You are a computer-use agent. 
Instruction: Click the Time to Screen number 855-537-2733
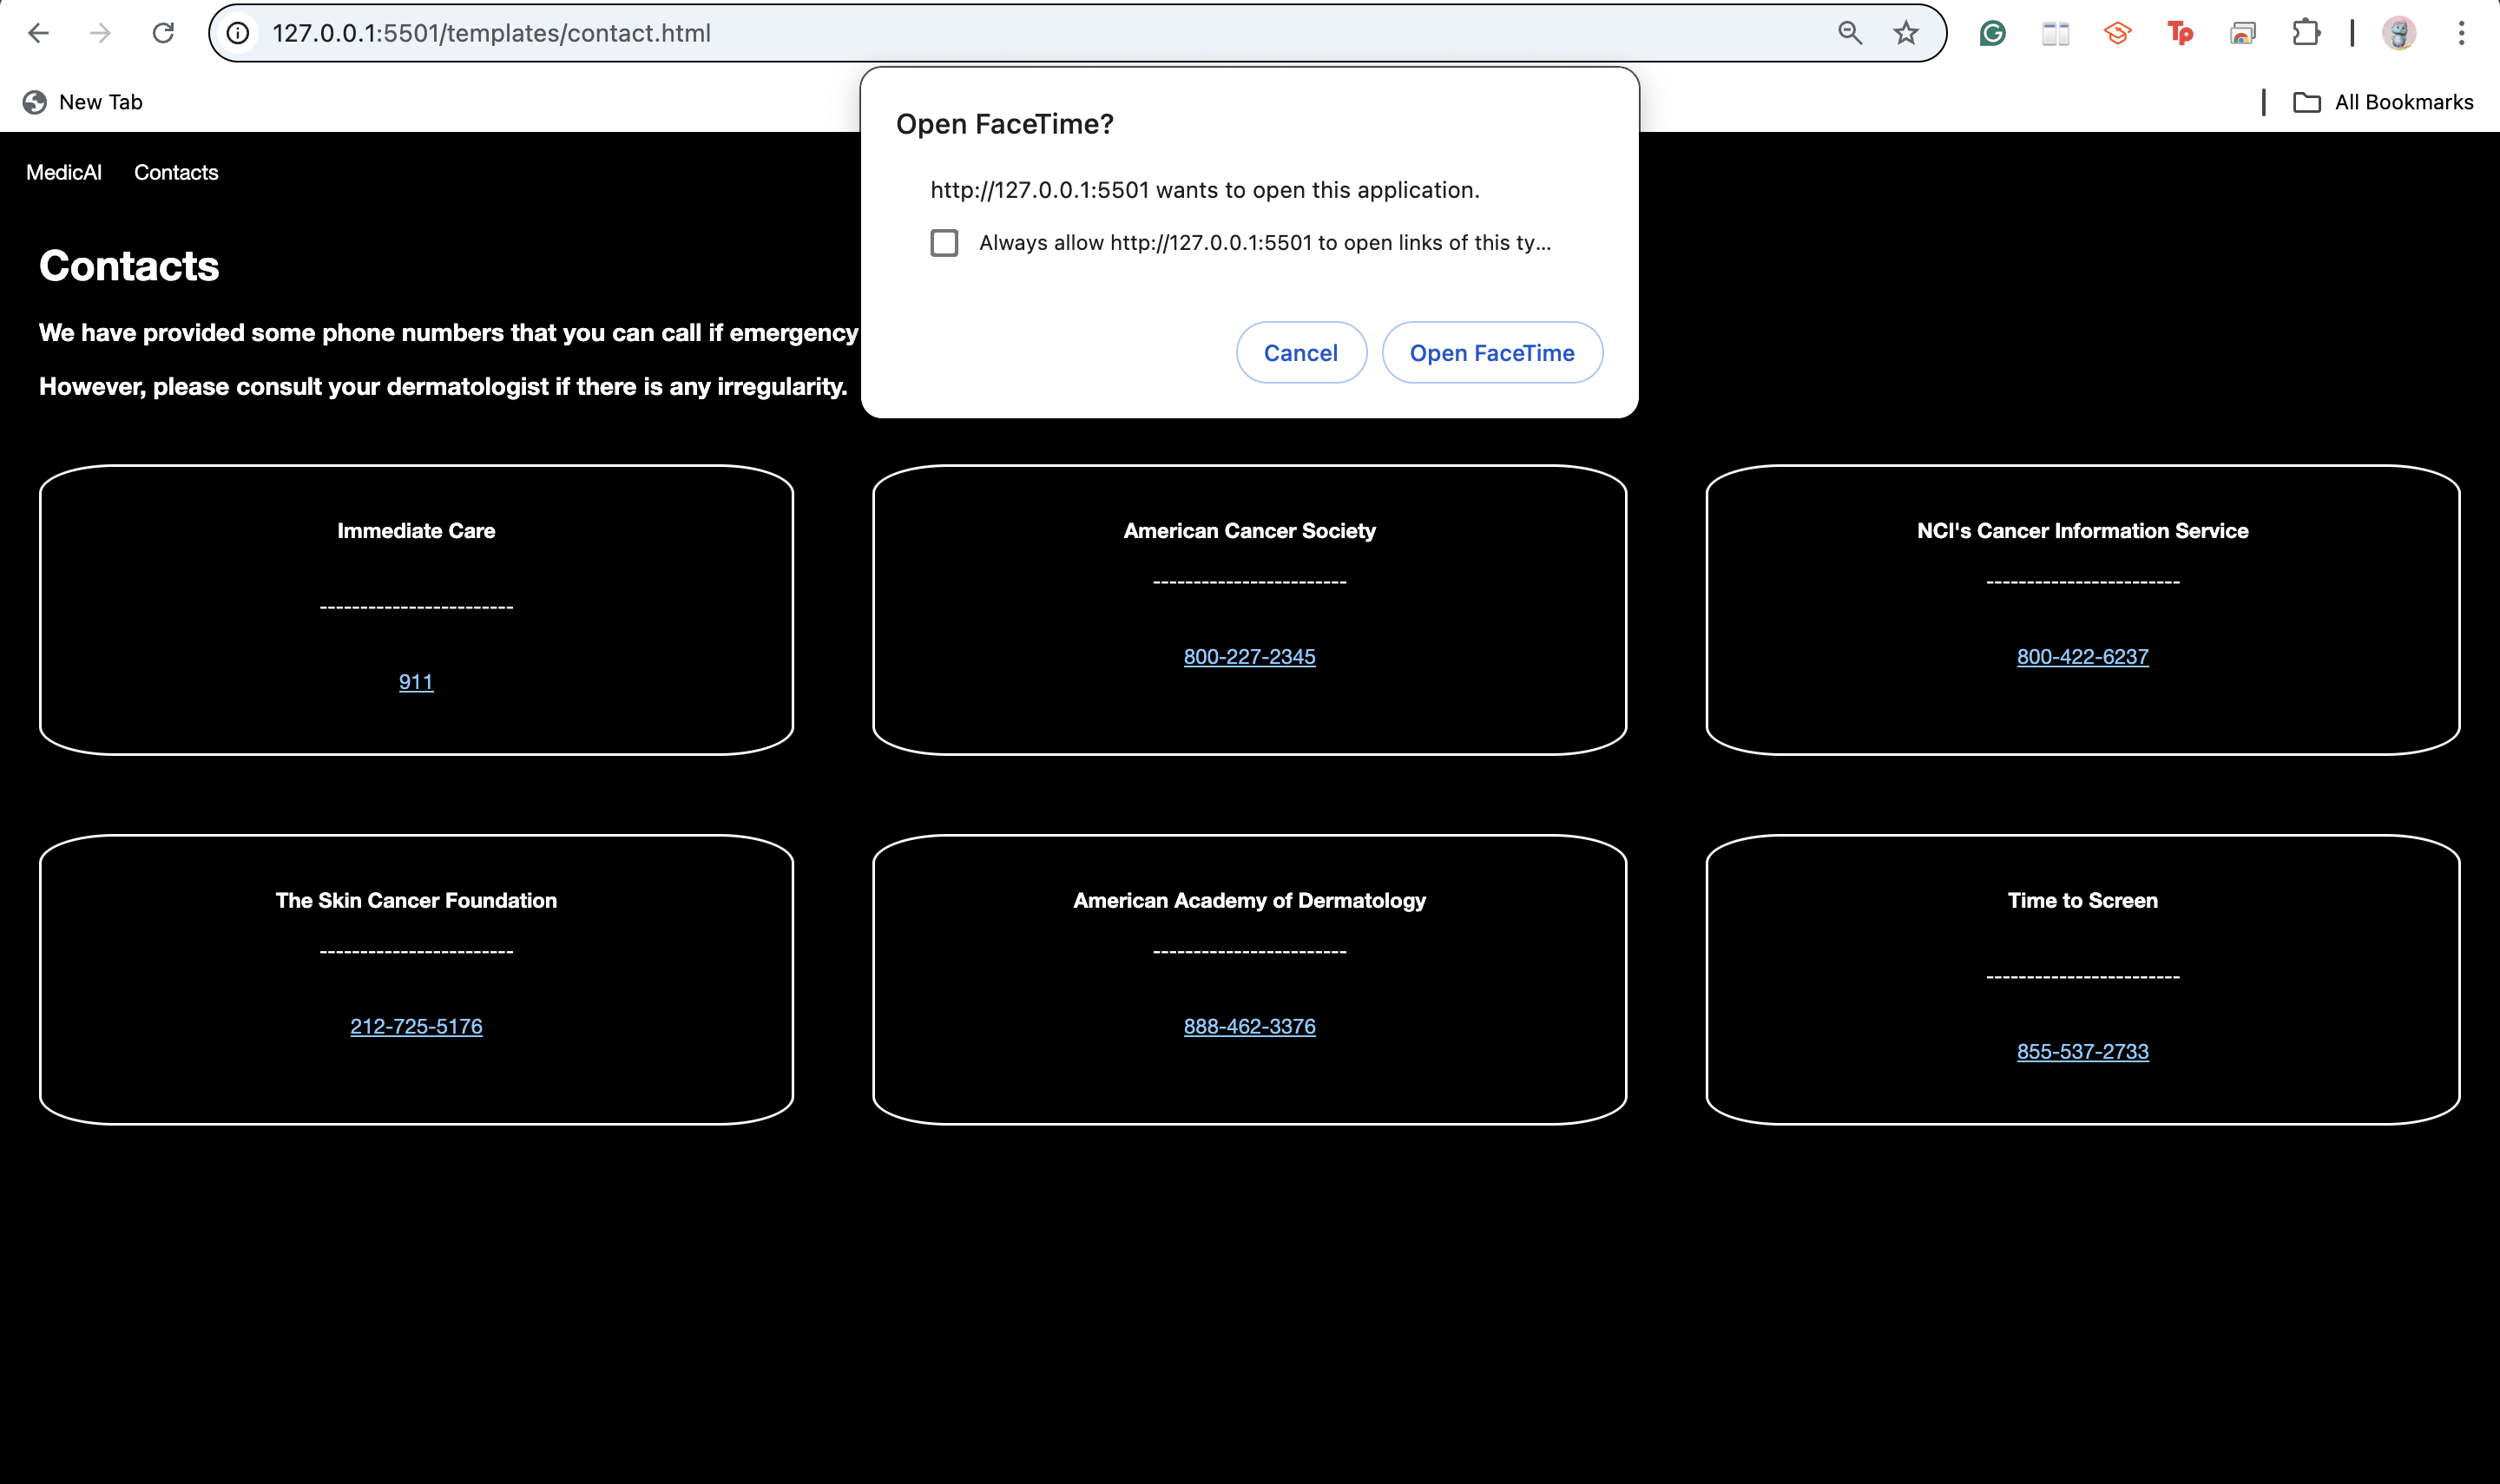coord(2082,1051)
